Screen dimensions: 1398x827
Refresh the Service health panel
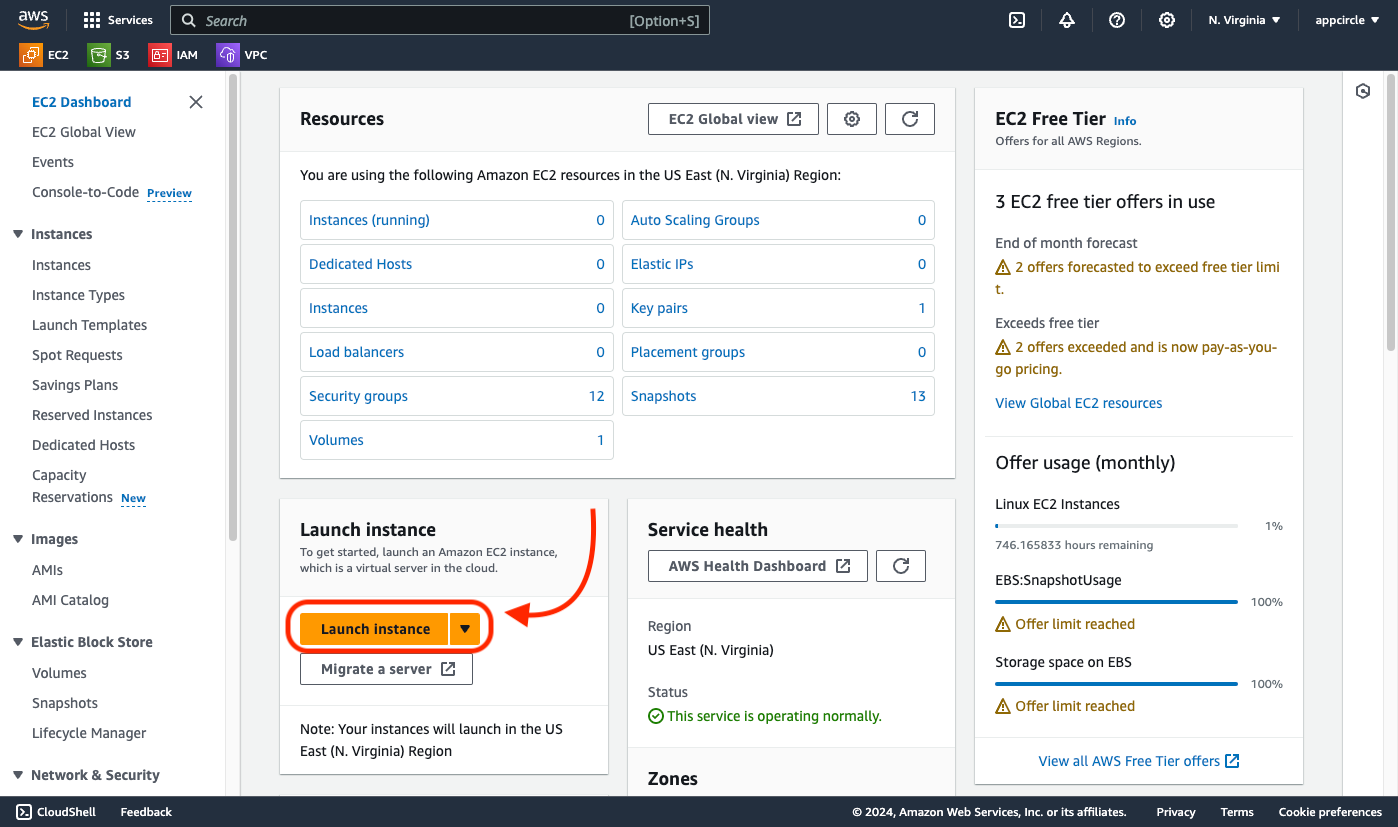click(x=901, y=566)
